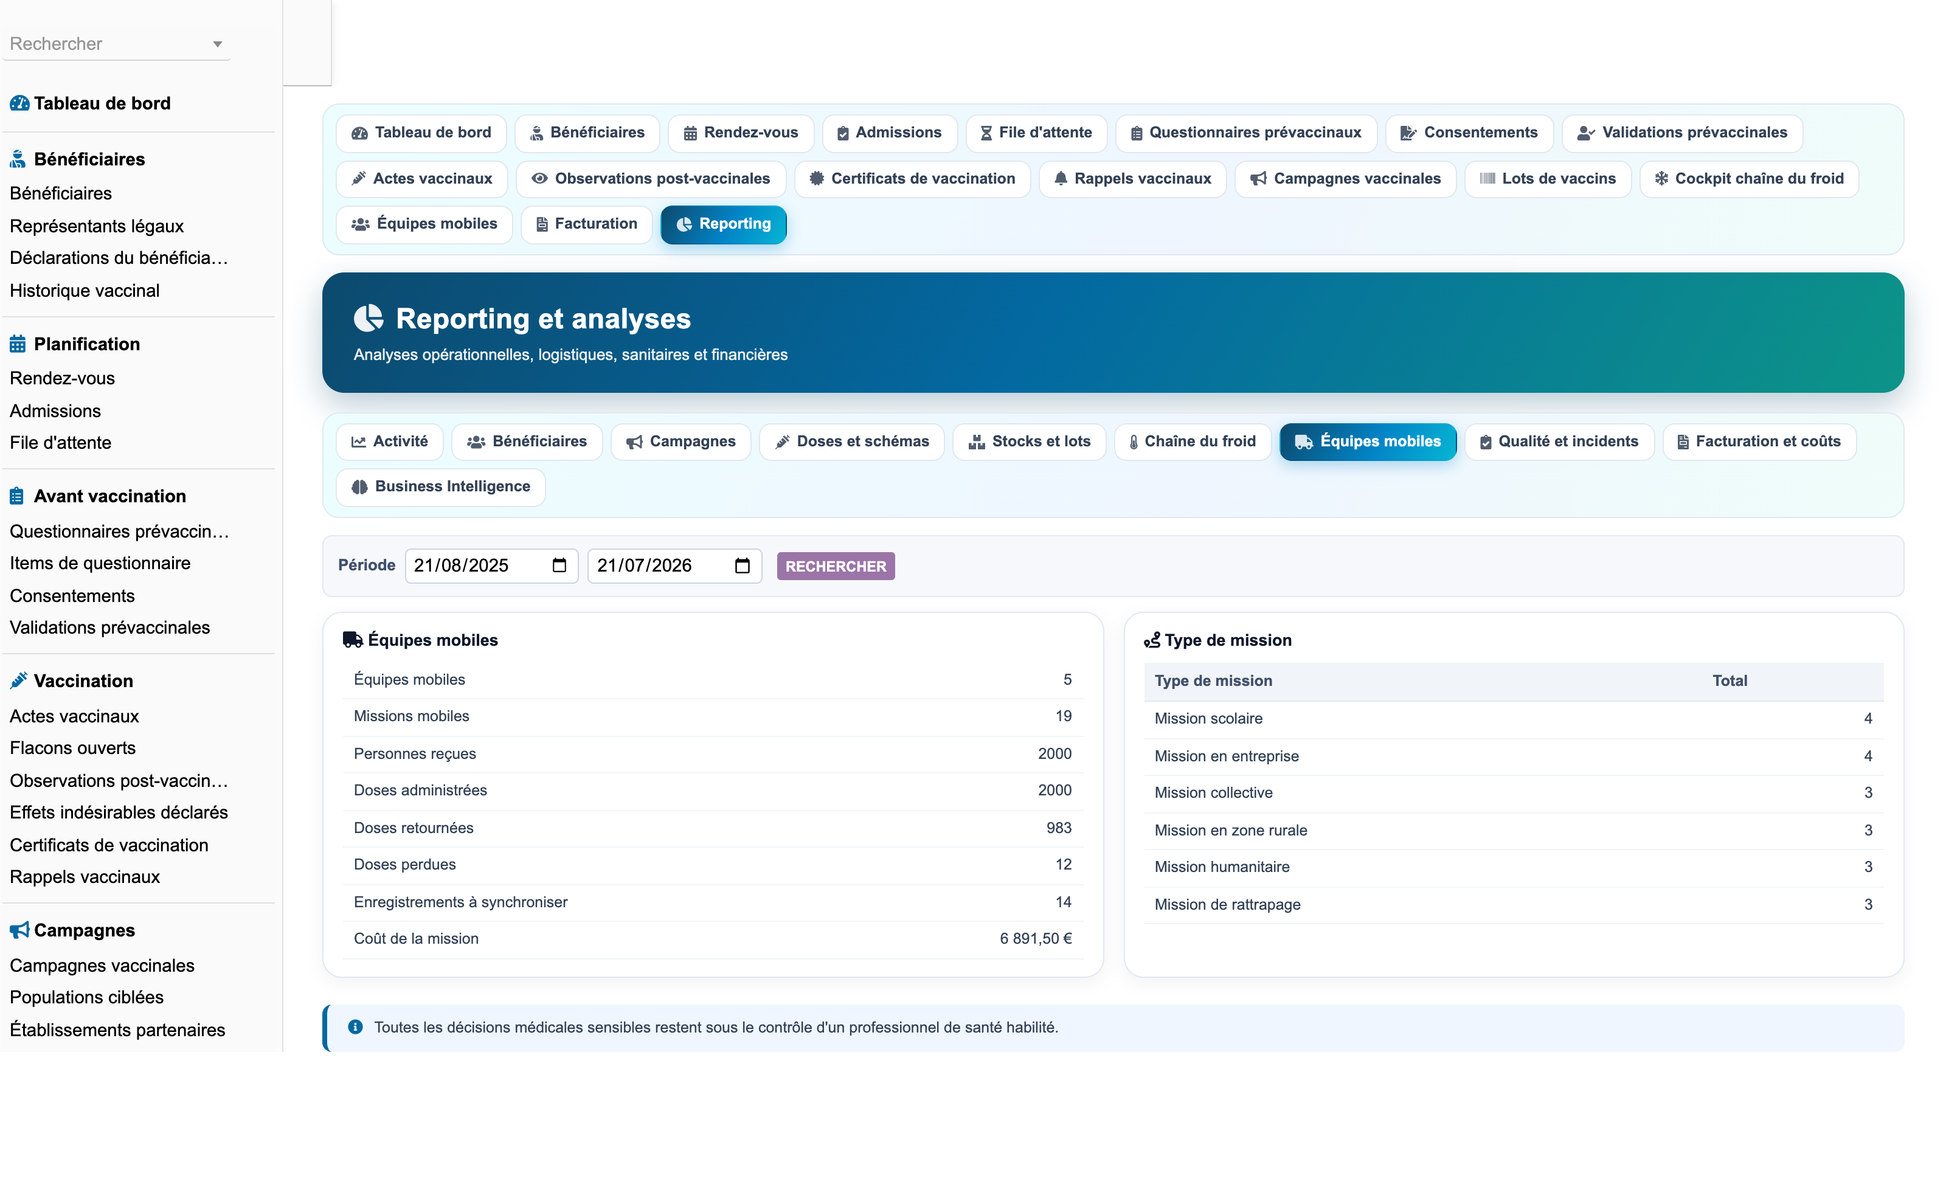Click Enregistrements à synchroniser row
This screenshot has height=1204, width=1946.
(713, 902)
